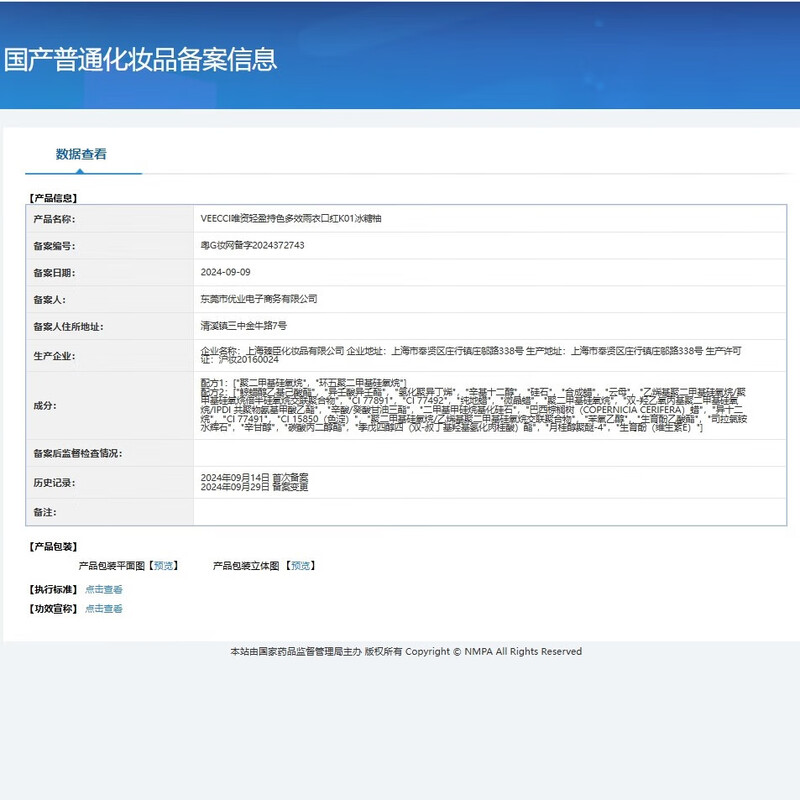Click the 2024年09月29日 备案变更 history entry
This screenshot has width=800, height=800.
pyautogui.click(x=254, y=487)
